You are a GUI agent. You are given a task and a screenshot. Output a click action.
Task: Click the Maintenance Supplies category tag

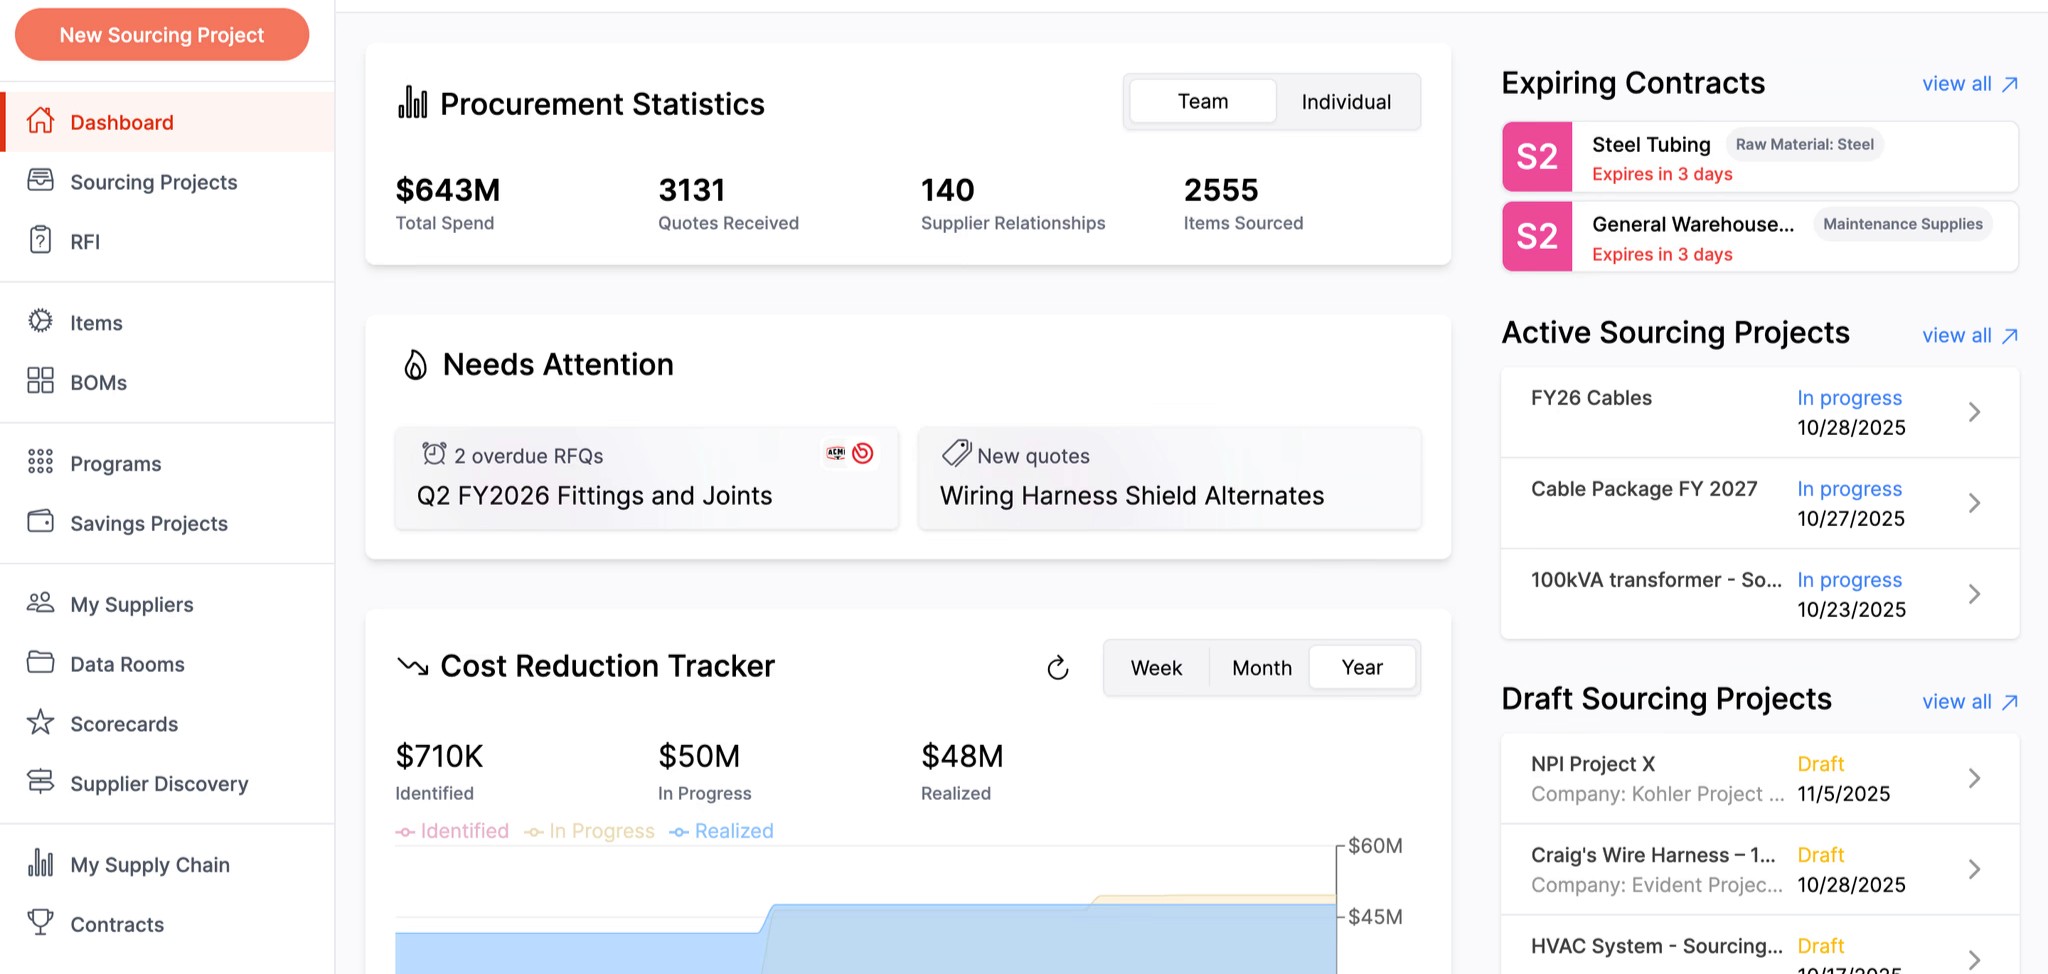1902,224
